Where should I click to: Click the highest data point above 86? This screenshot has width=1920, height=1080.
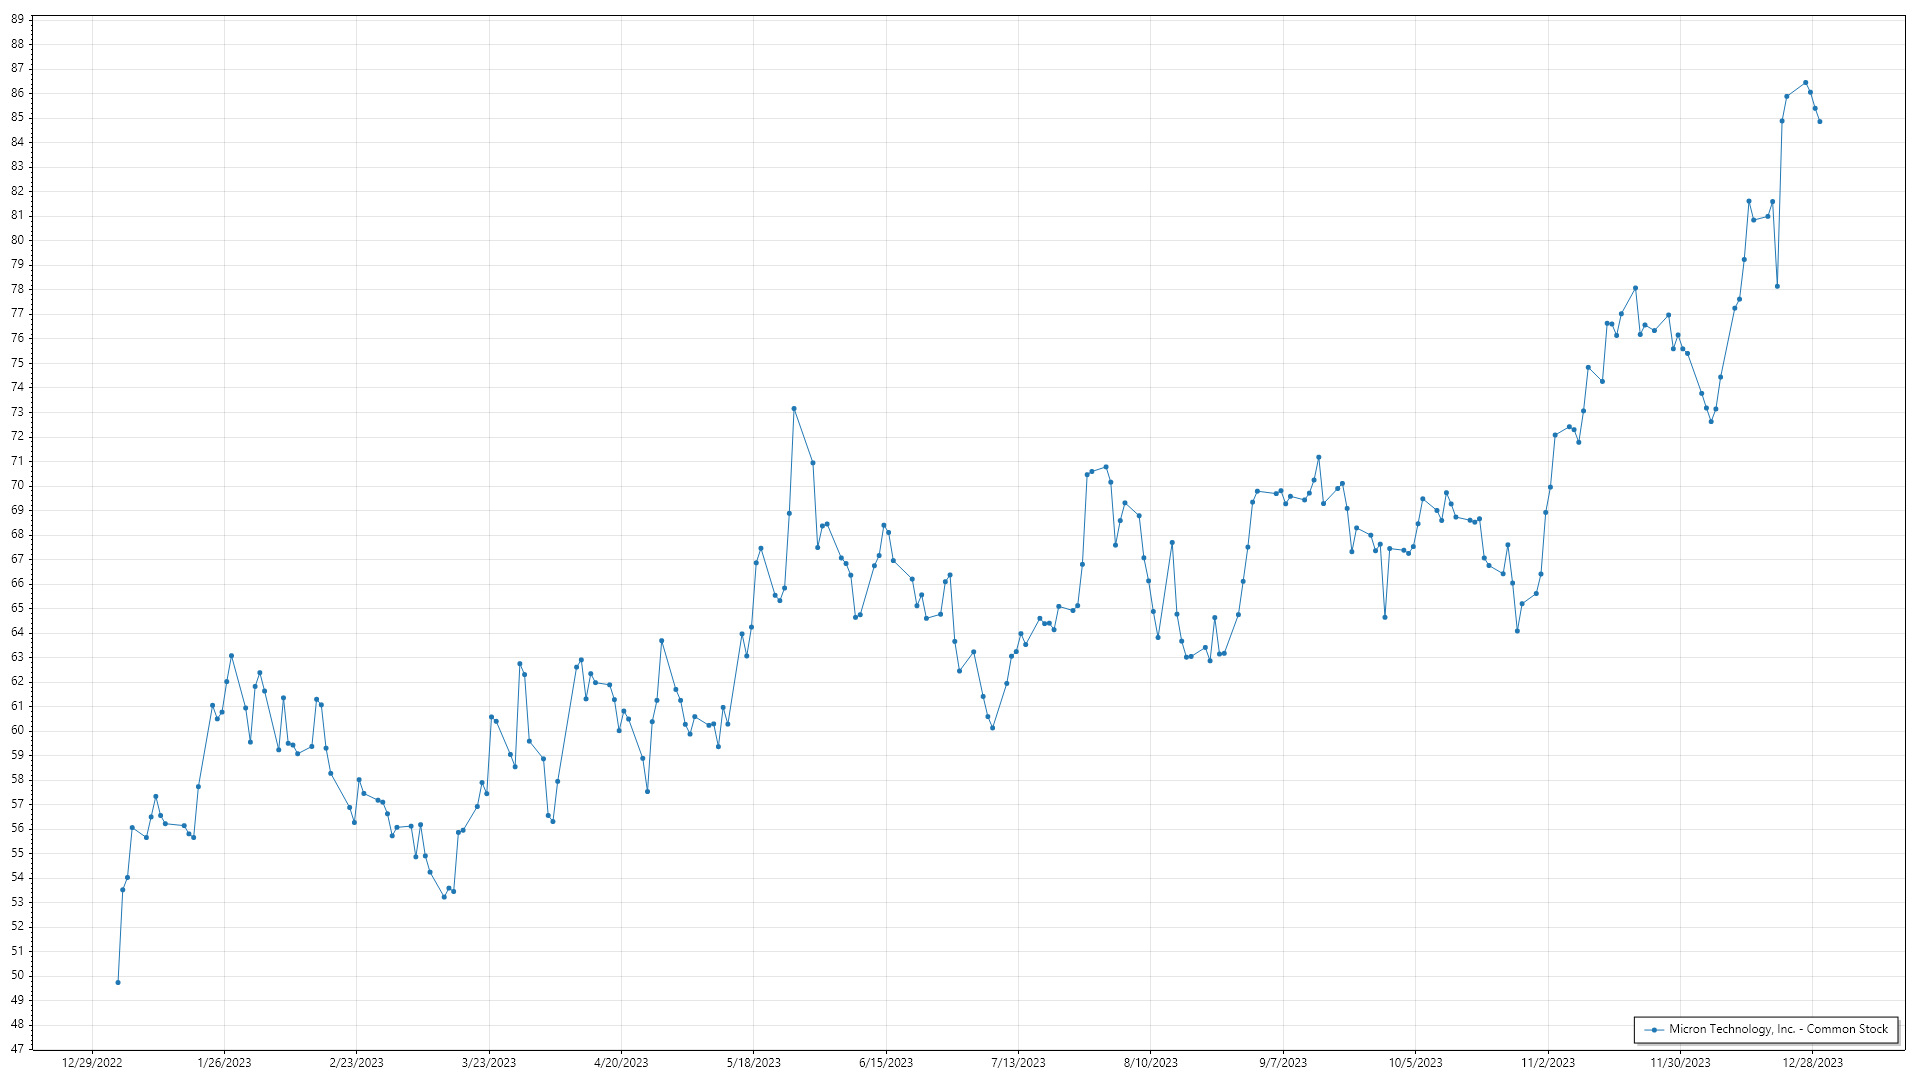pos(1805,83)
